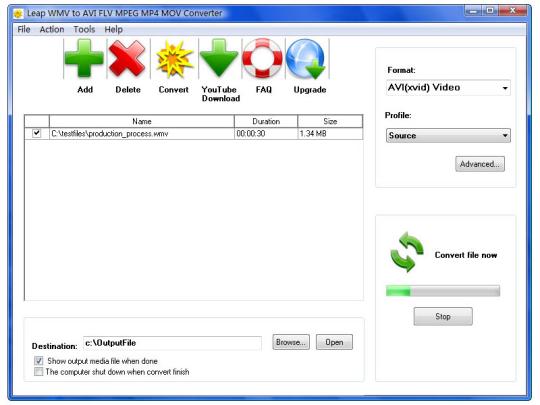This screenshot has width=540, height=405.
Task: Click the green Convert file now arrows icon
Action: pyautogui.click(x=407, y=252)
